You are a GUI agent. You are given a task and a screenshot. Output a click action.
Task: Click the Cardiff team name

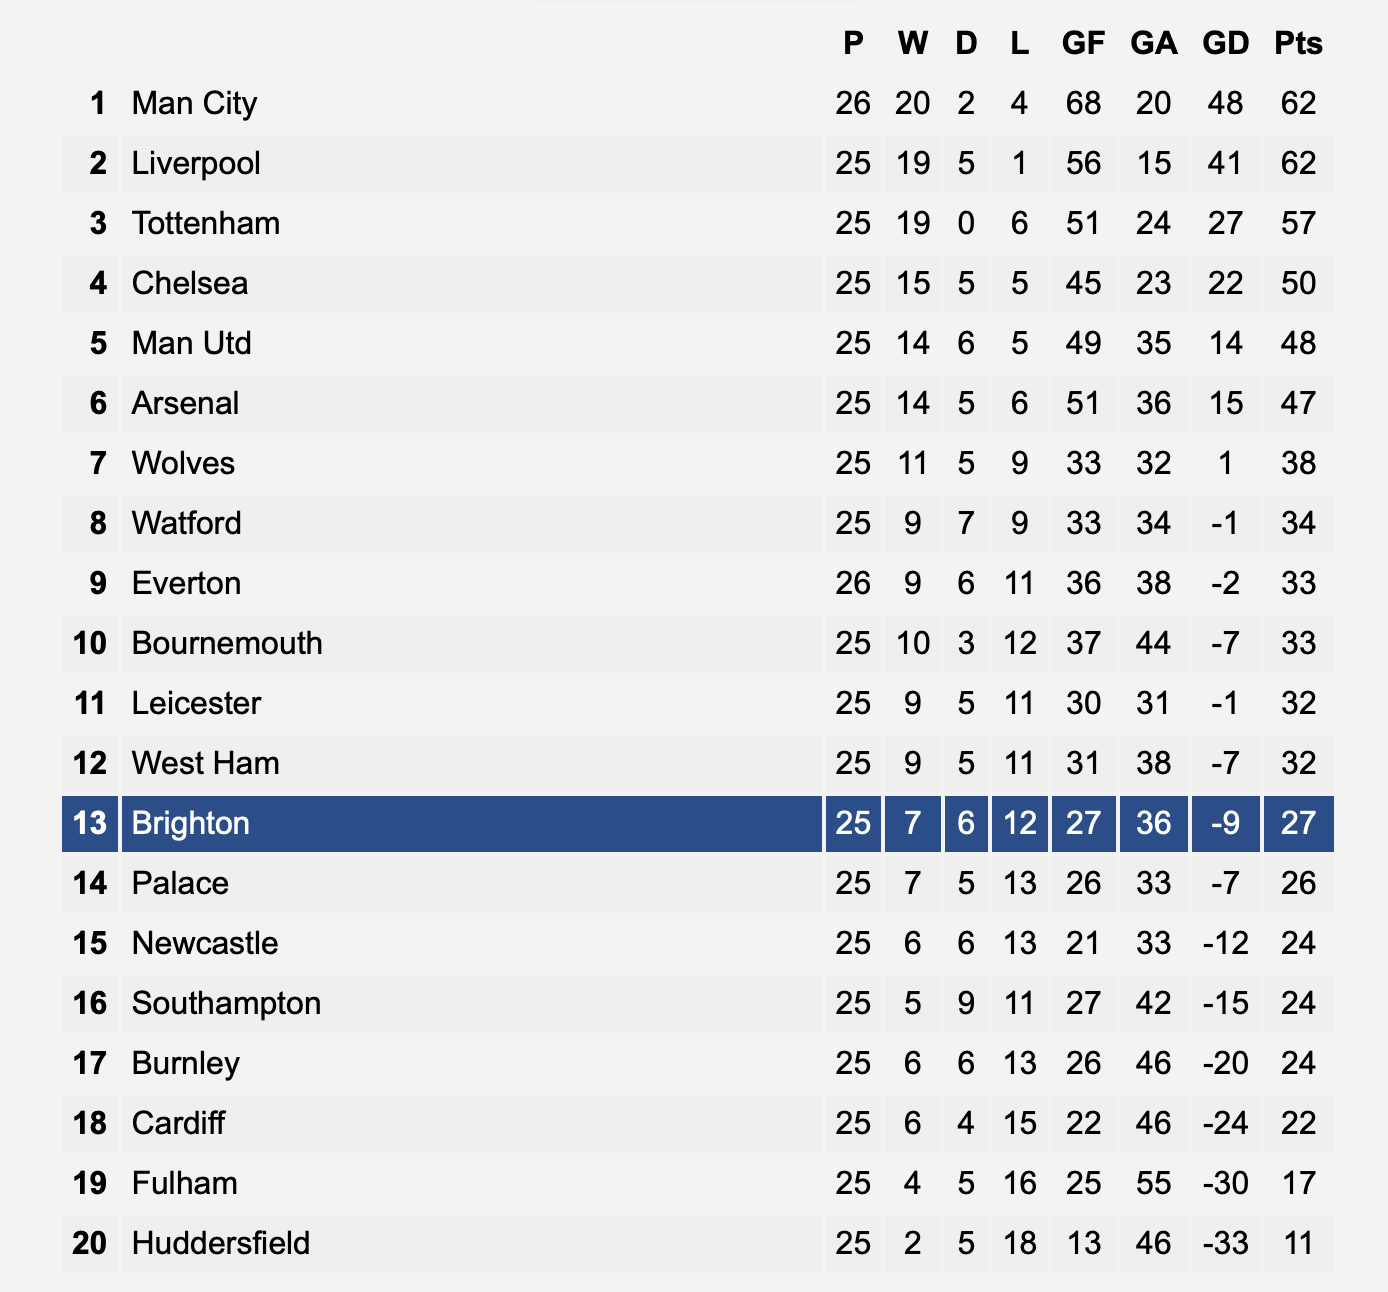178,1123
